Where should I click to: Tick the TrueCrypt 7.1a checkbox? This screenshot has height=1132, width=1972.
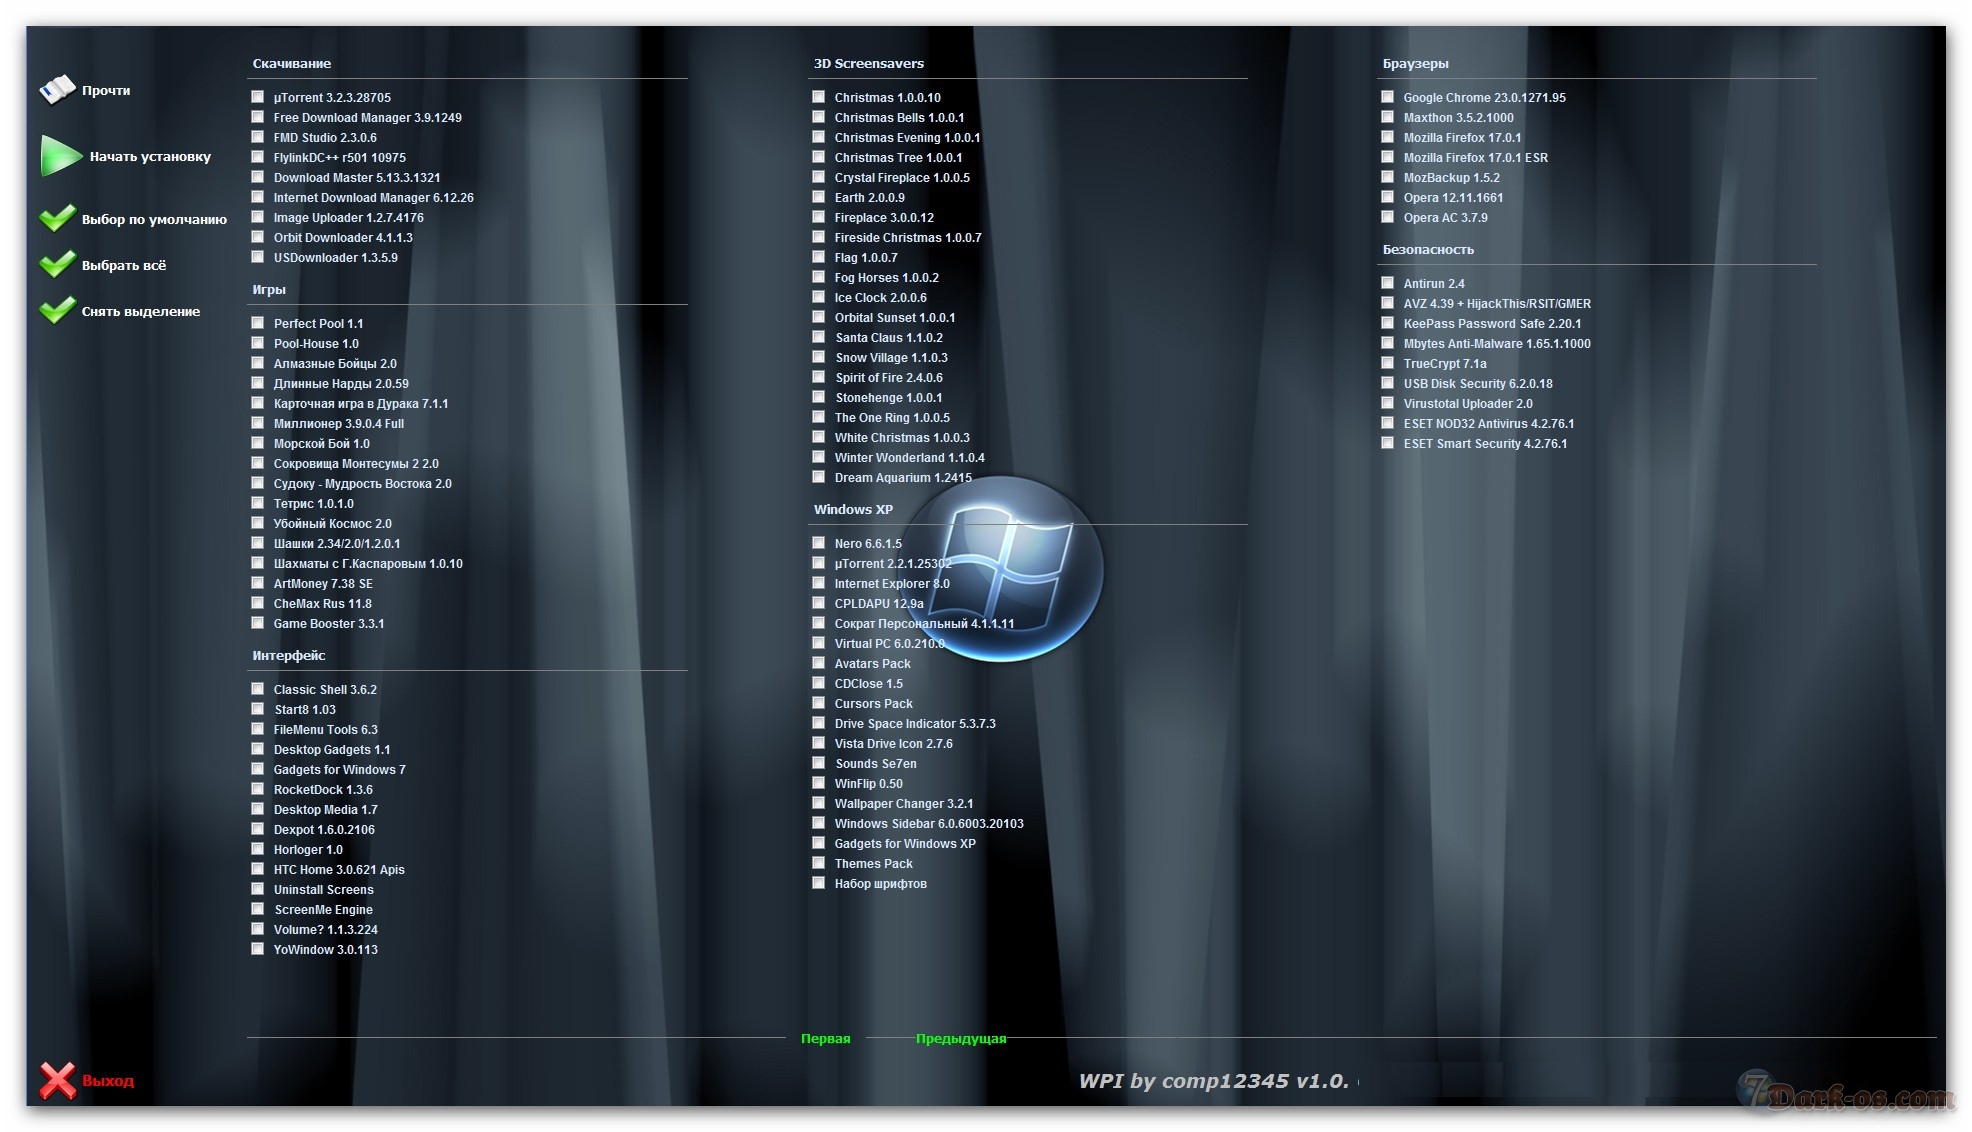point(1388,363)
